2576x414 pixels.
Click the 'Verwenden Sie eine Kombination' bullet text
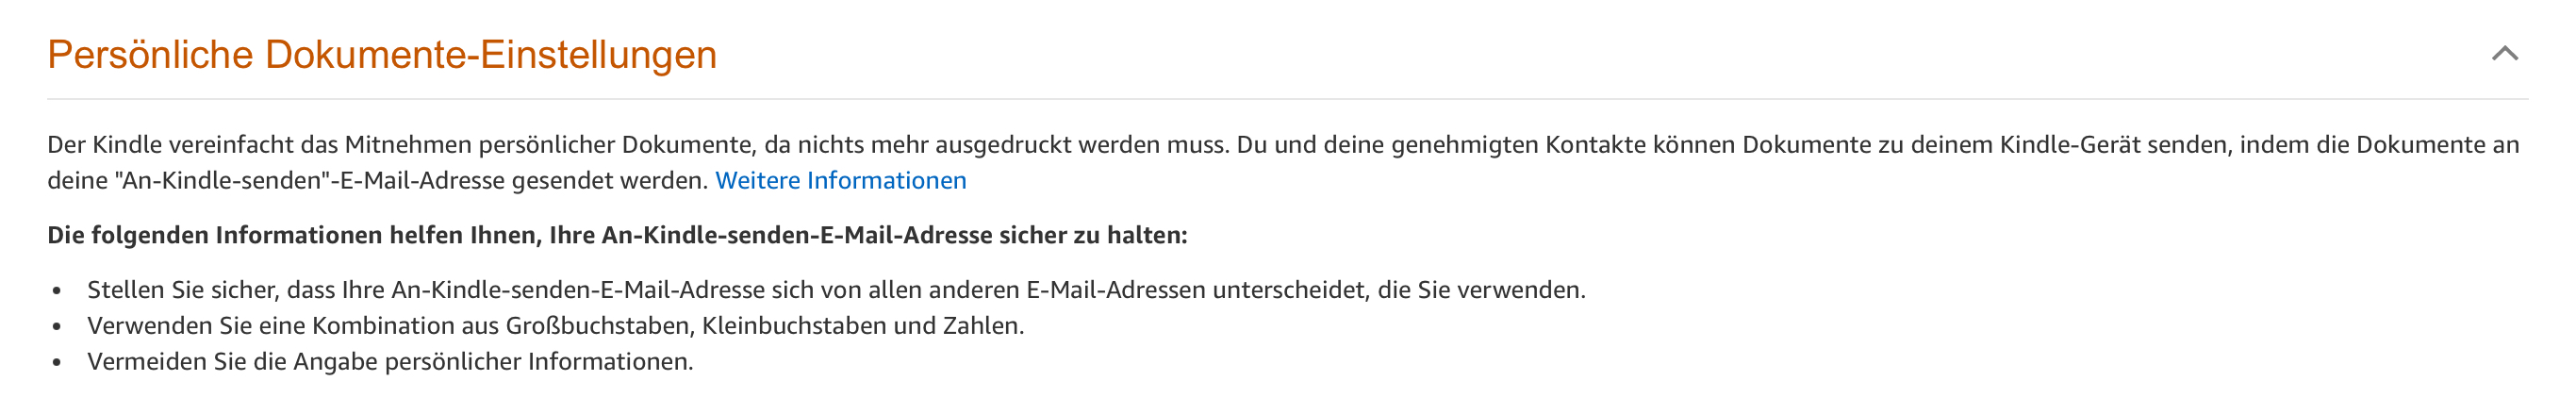pos(555,326)
